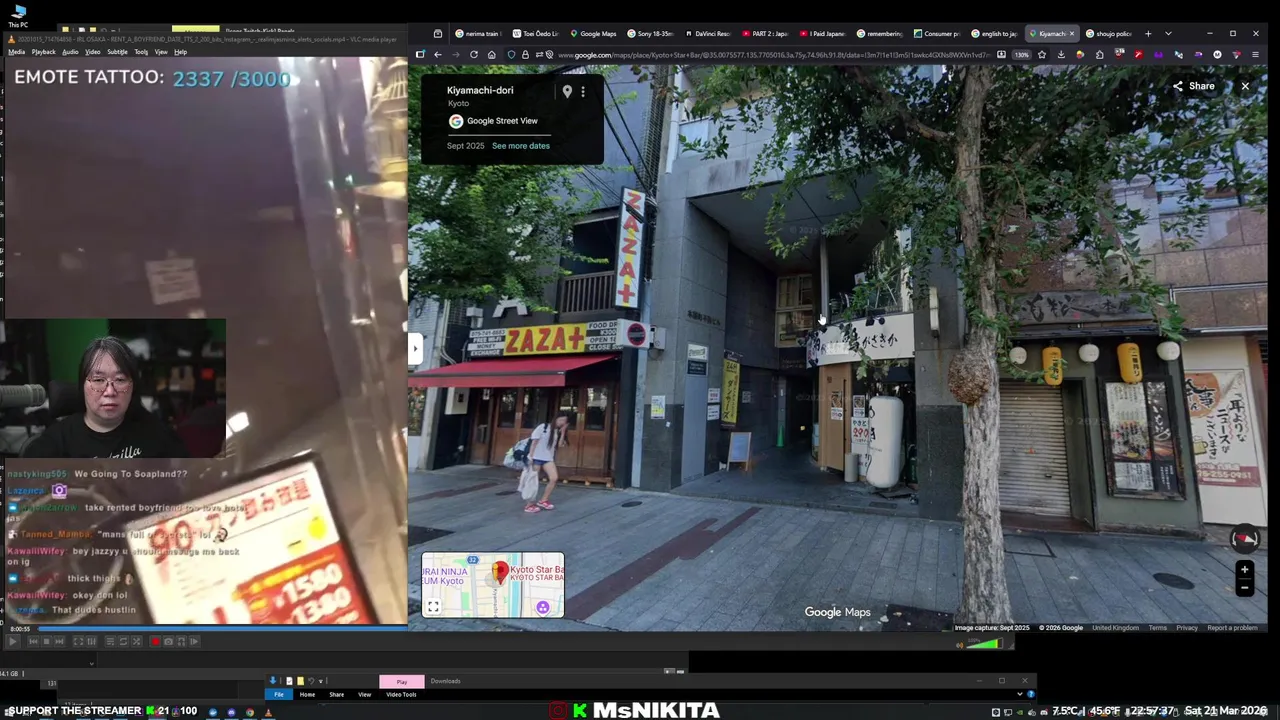Open the browser downloads panel
The height and width of the screenshot is (720, 1280).
pos(1061,54)
